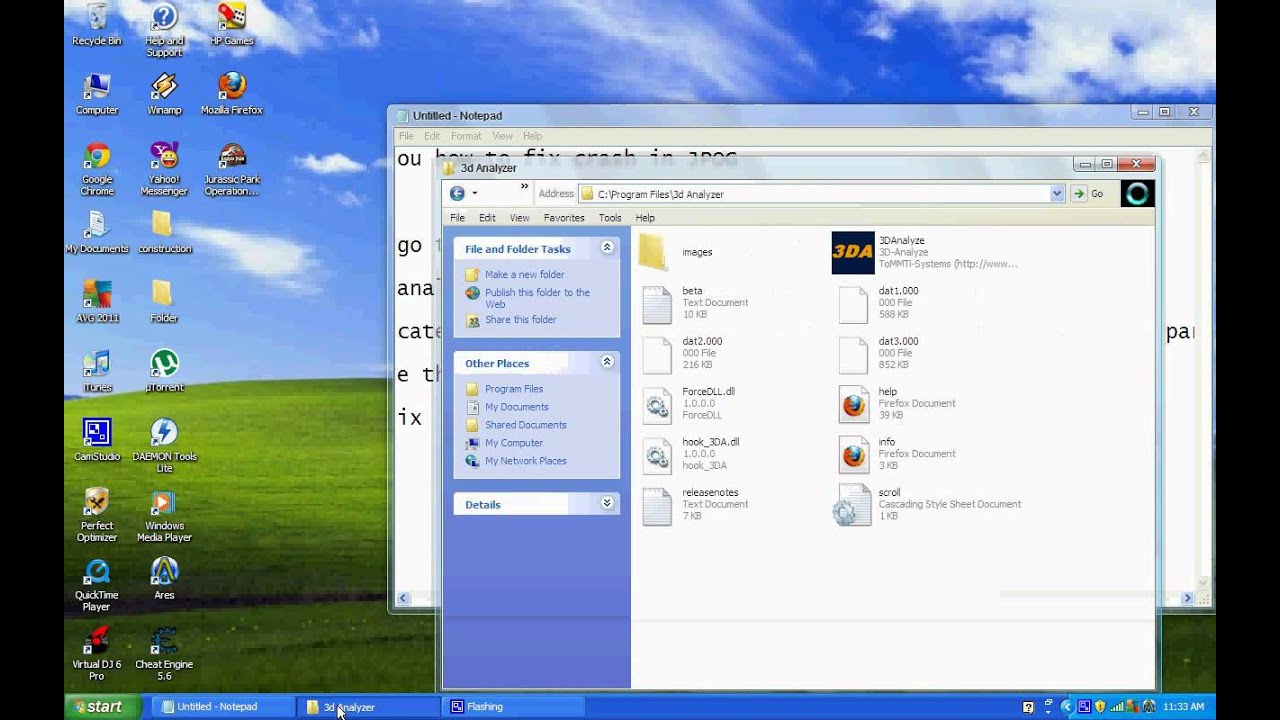
Task: Click the system tray clock 11:33 AM
Action: click(x=1183, y=706)
